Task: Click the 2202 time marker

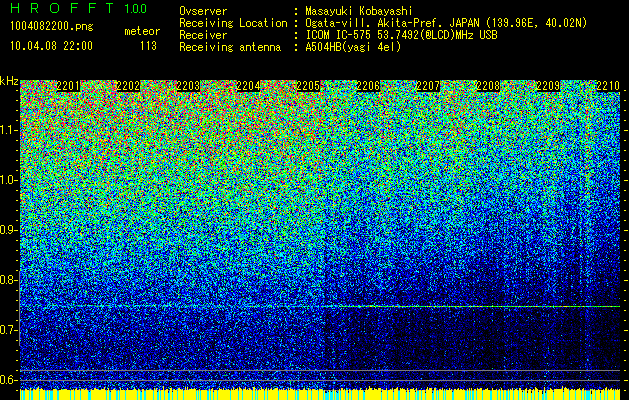Action: (128, 85)
